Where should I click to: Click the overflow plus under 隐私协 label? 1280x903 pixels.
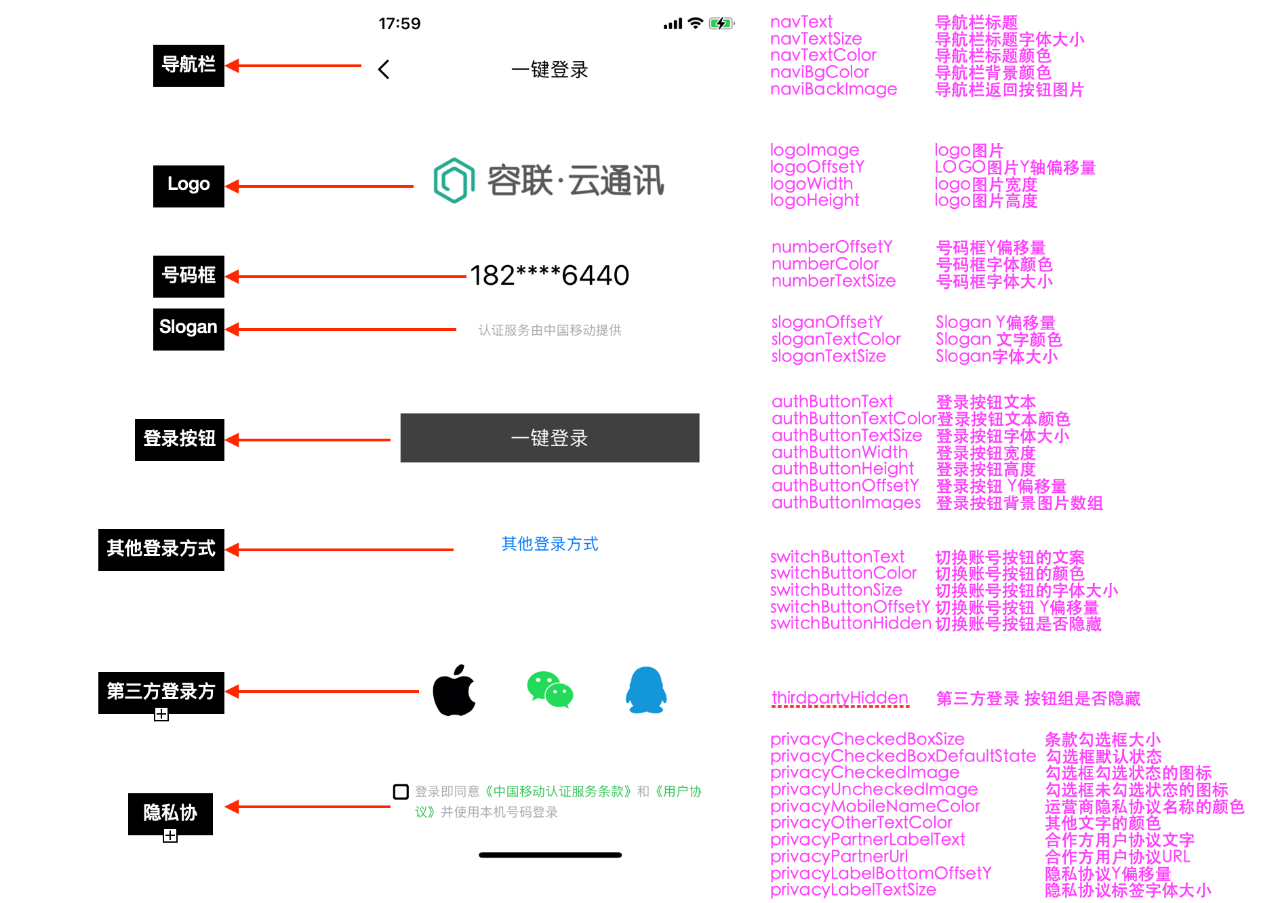point(170,836)
